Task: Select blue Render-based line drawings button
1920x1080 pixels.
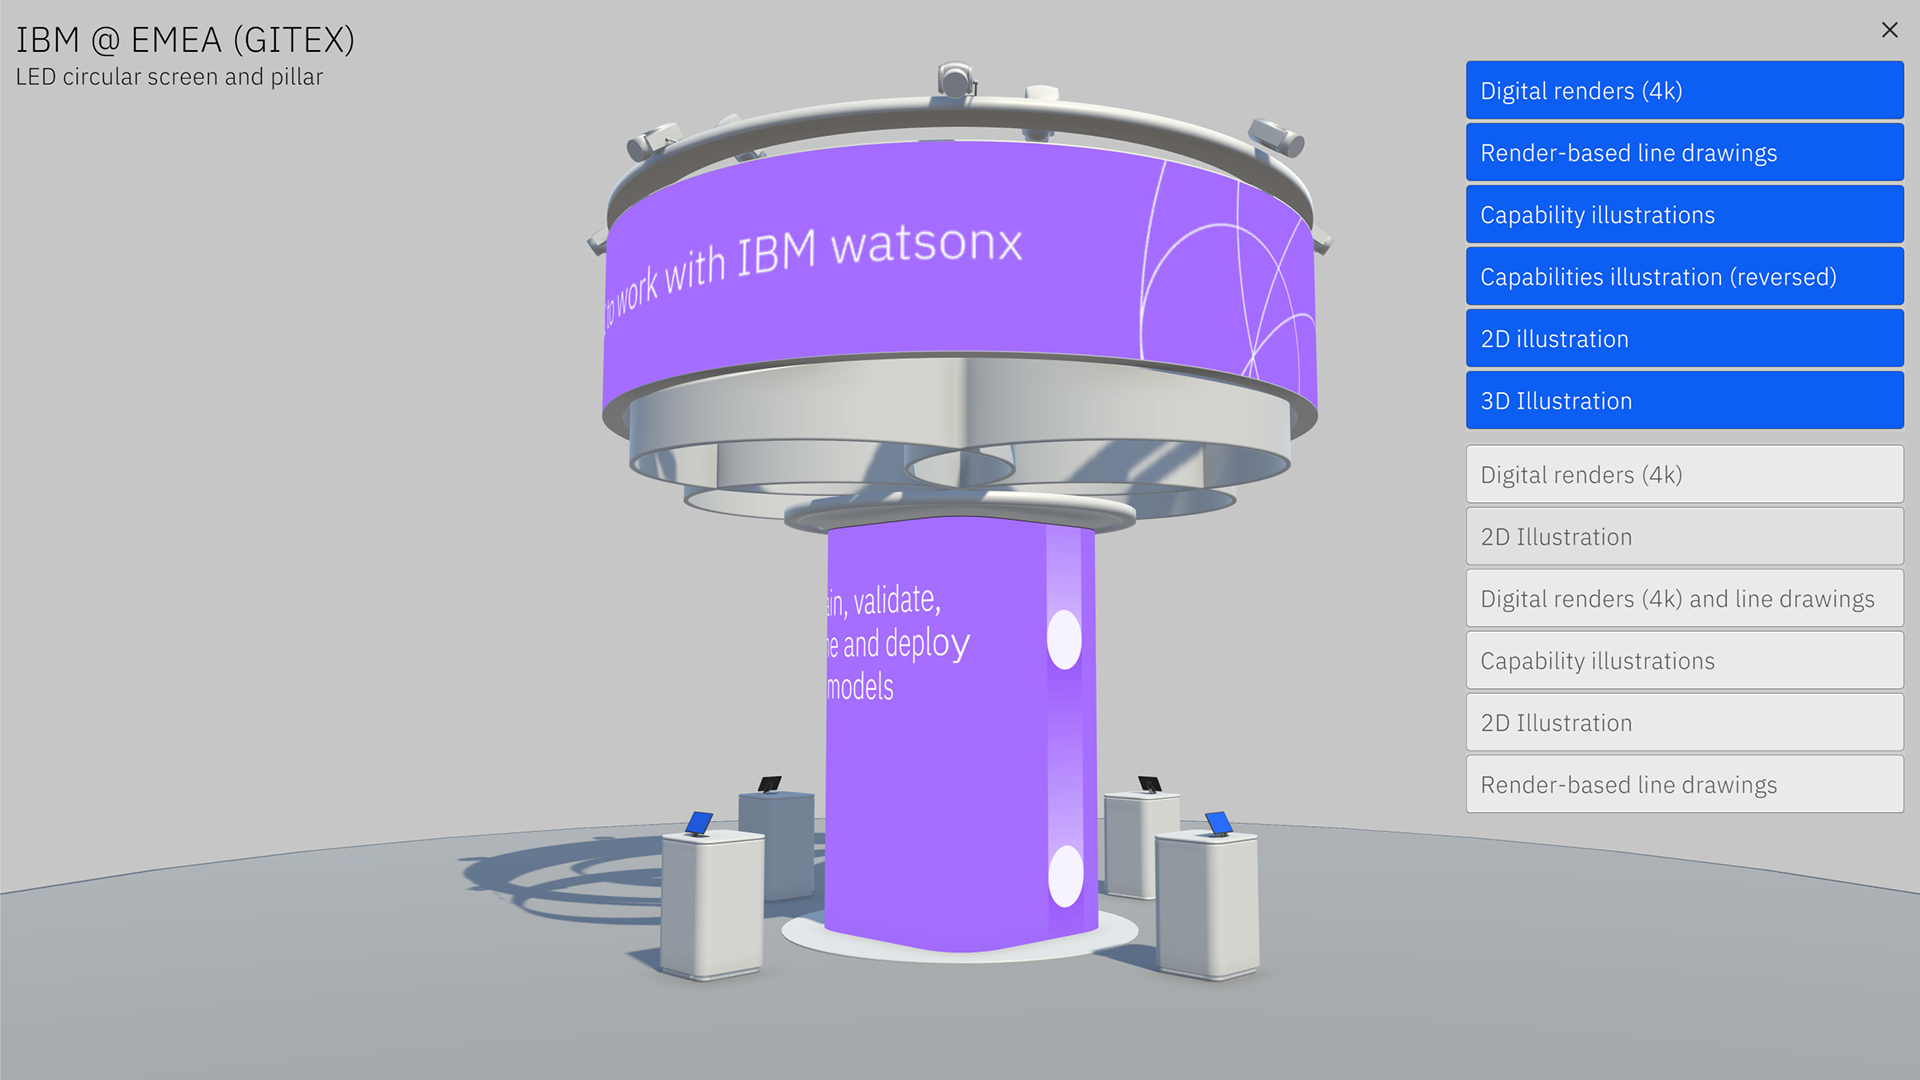Action: pyautogui.click(x=1684, y=153)
